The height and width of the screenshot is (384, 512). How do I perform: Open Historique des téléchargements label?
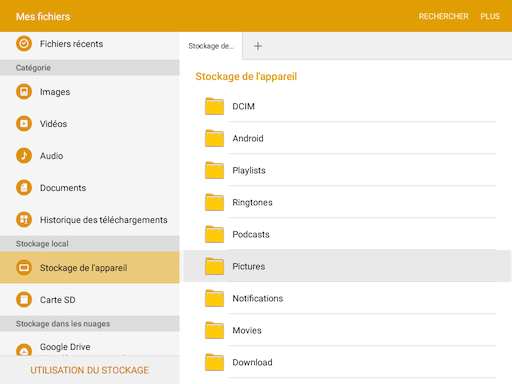tap(104, 220)
